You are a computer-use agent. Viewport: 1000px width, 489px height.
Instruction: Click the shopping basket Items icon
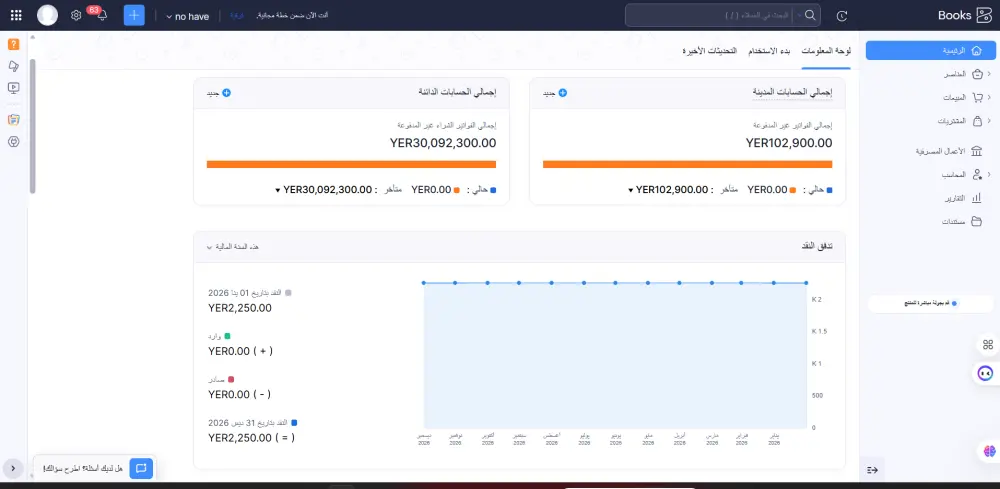977,75
